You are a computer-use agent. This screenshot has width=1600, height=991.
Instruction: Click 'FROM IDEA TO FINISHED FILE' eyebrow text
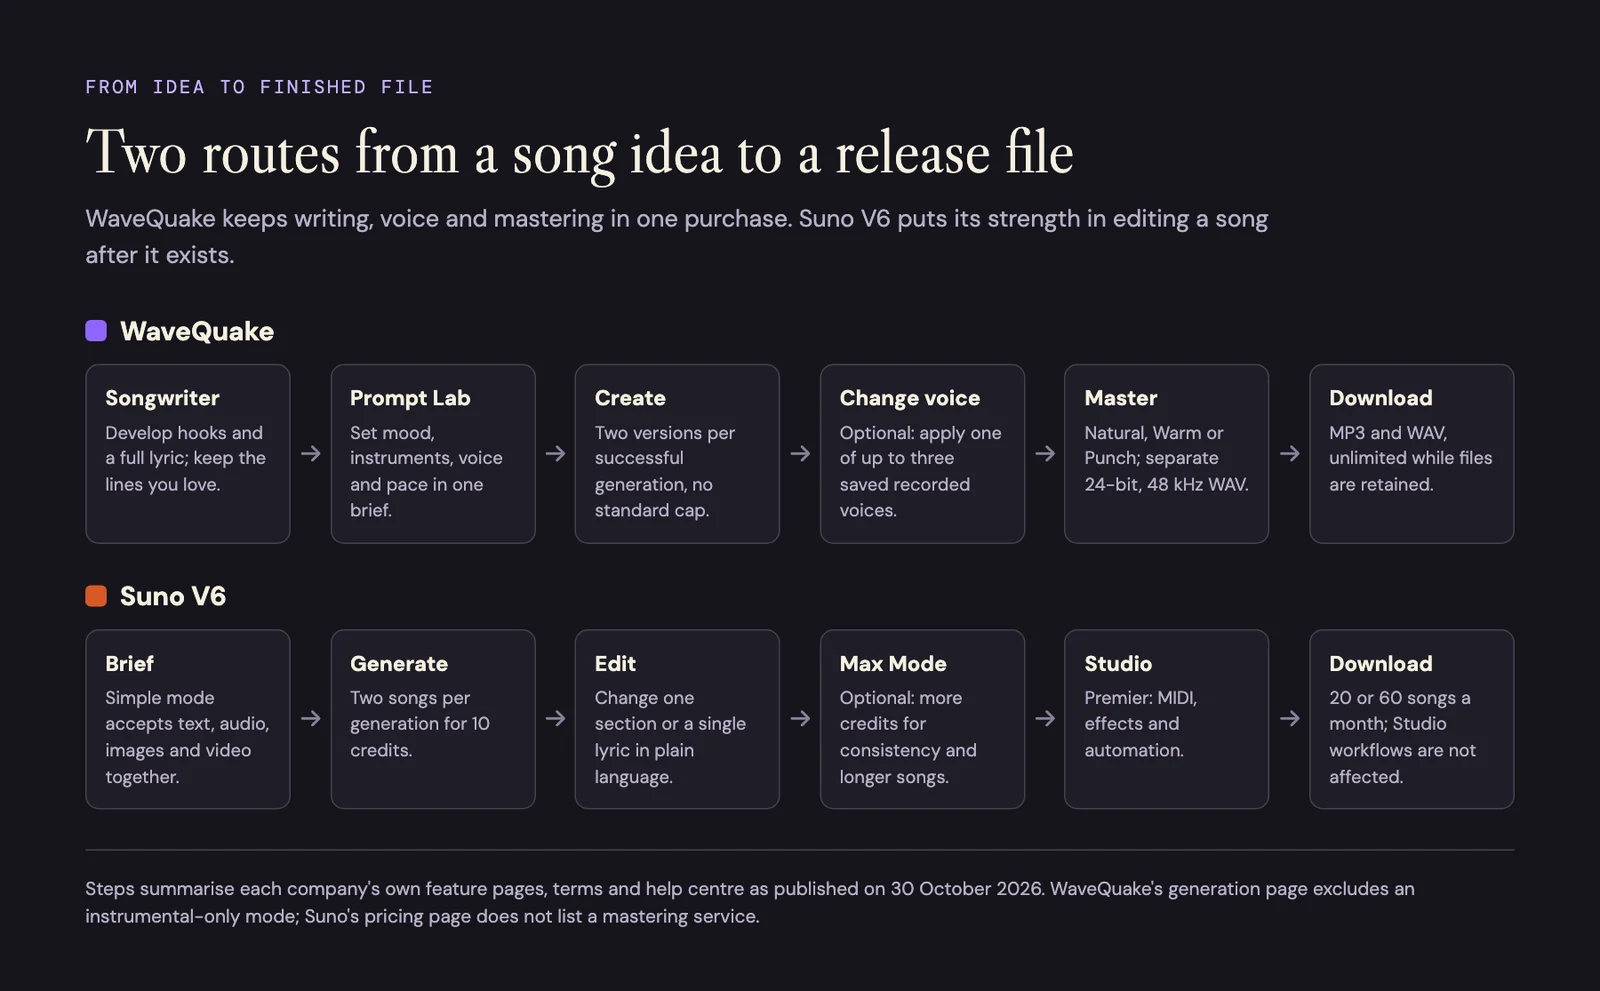click(259, 87)
